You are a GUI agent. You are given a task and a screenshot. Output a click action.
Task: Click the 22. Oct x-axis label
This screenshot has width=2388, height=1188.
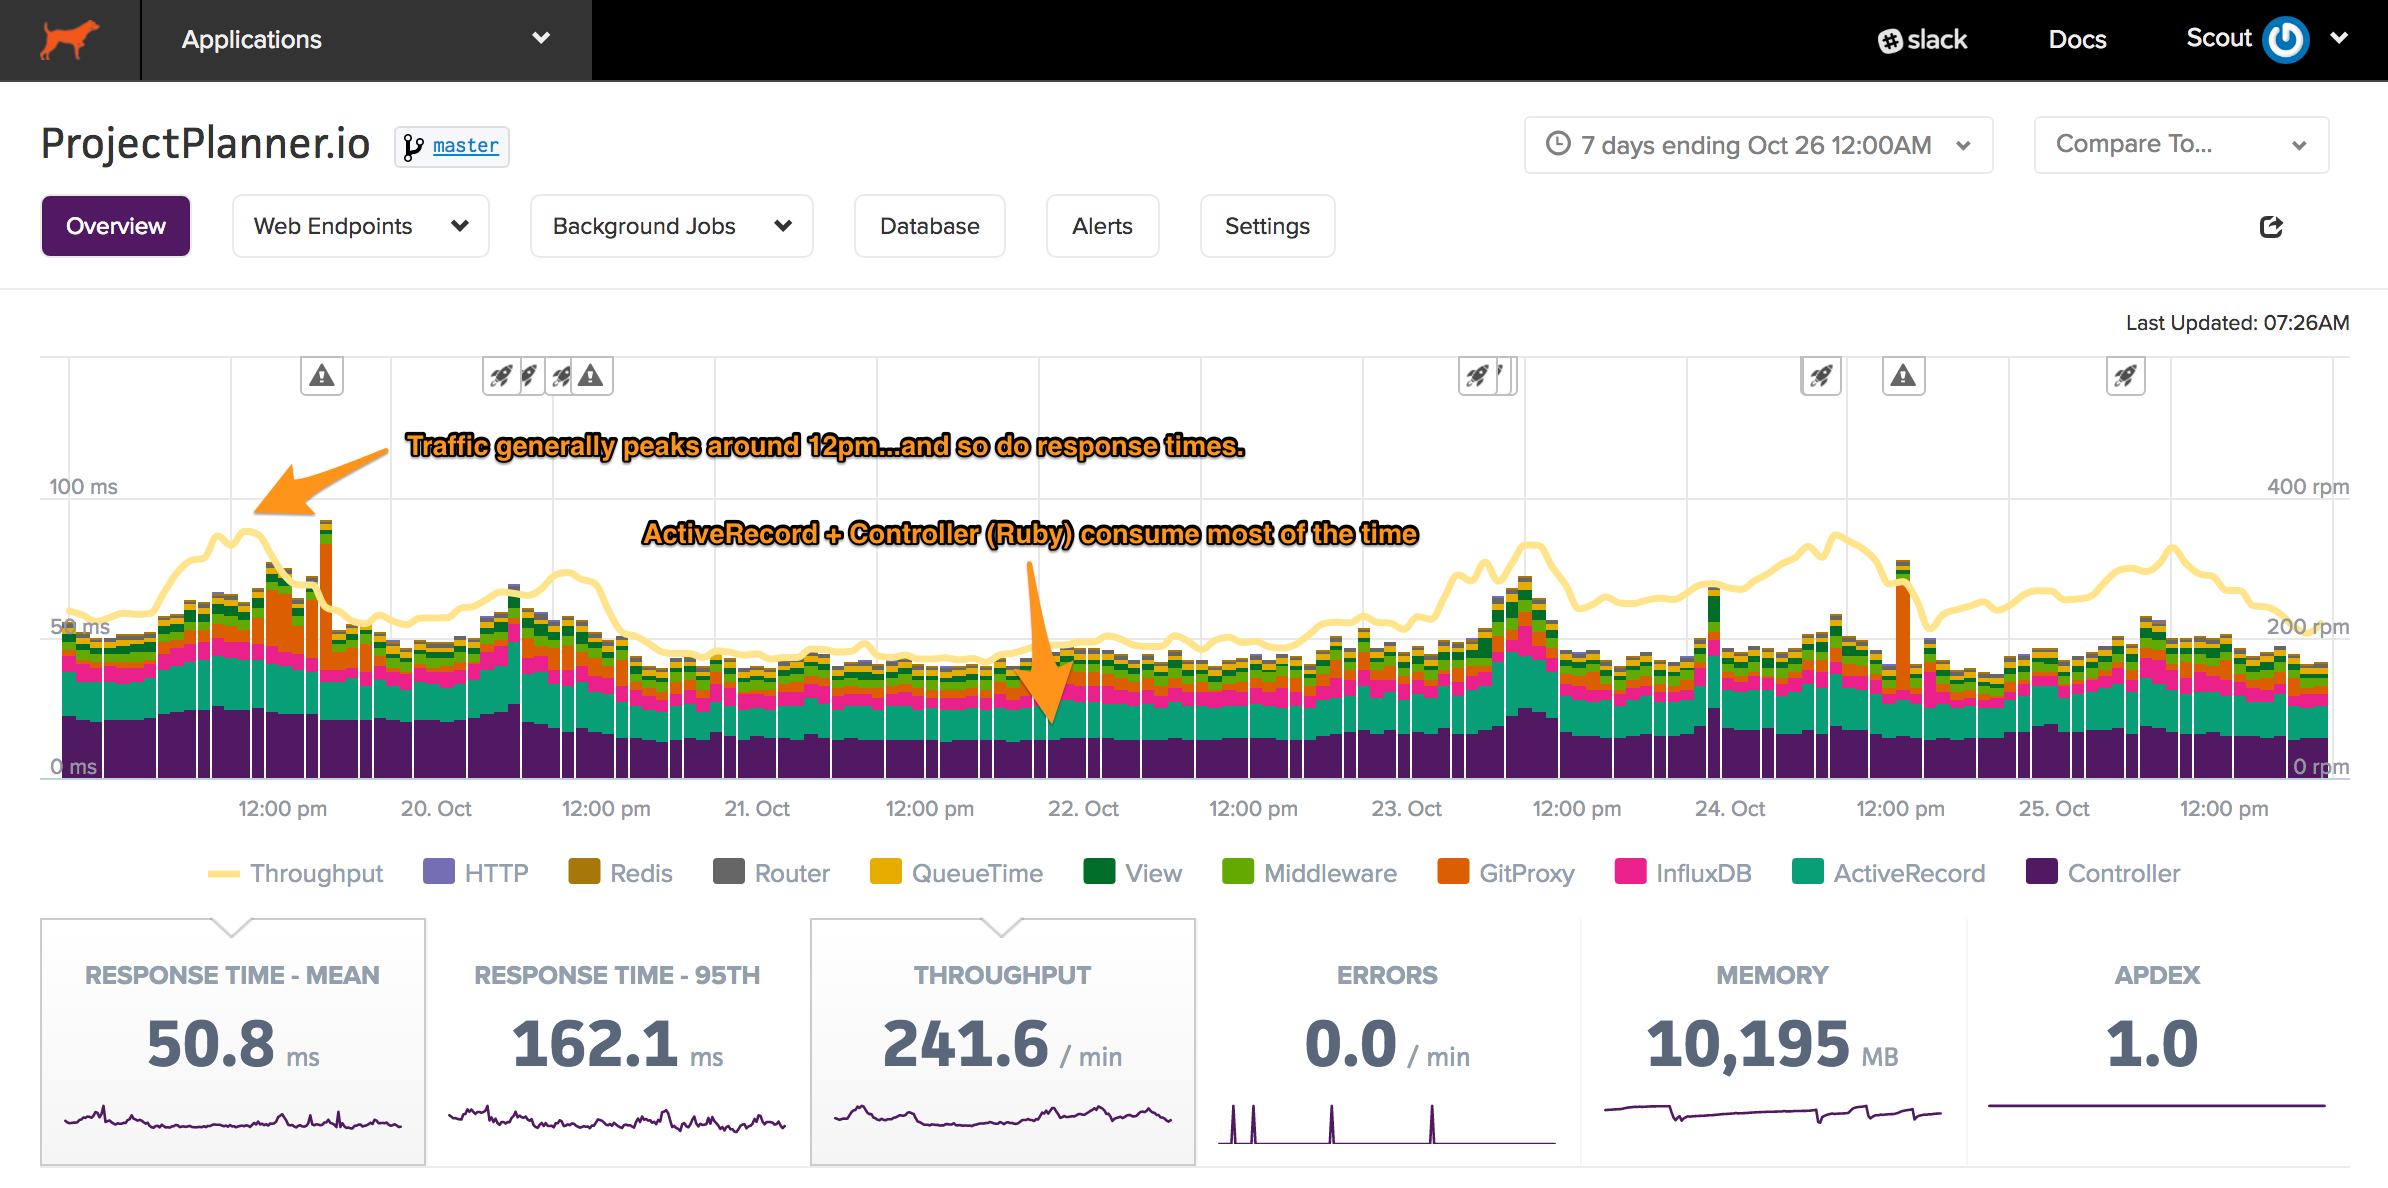(1083, 809)
